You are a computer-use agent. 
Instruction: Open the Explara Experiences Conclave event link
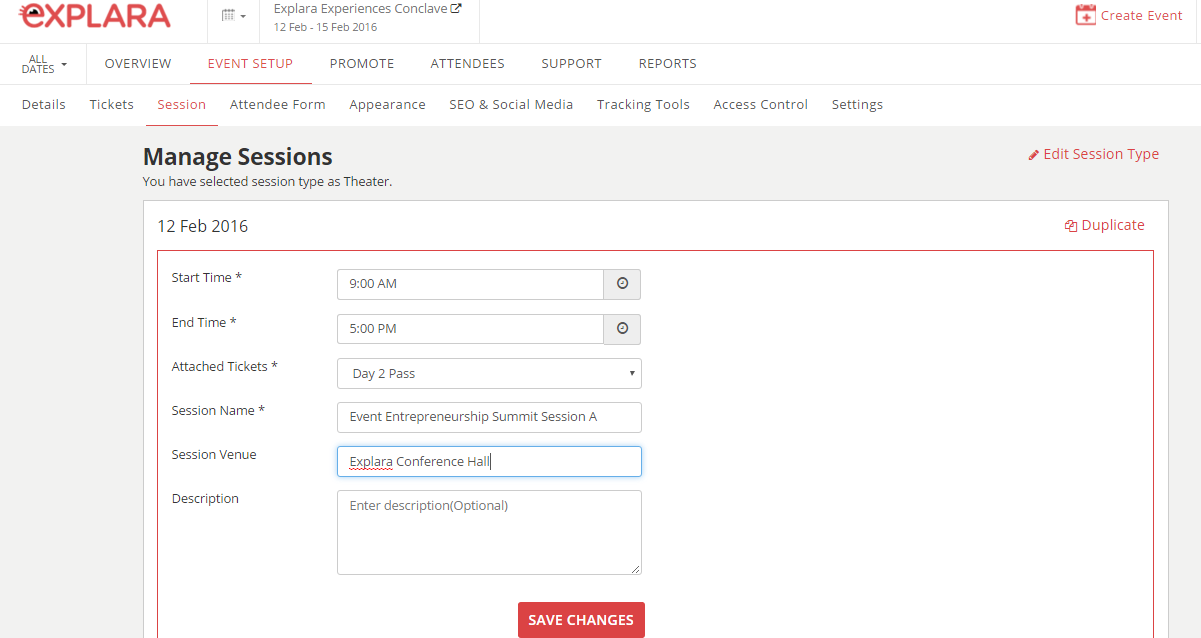tap(361, 9)
